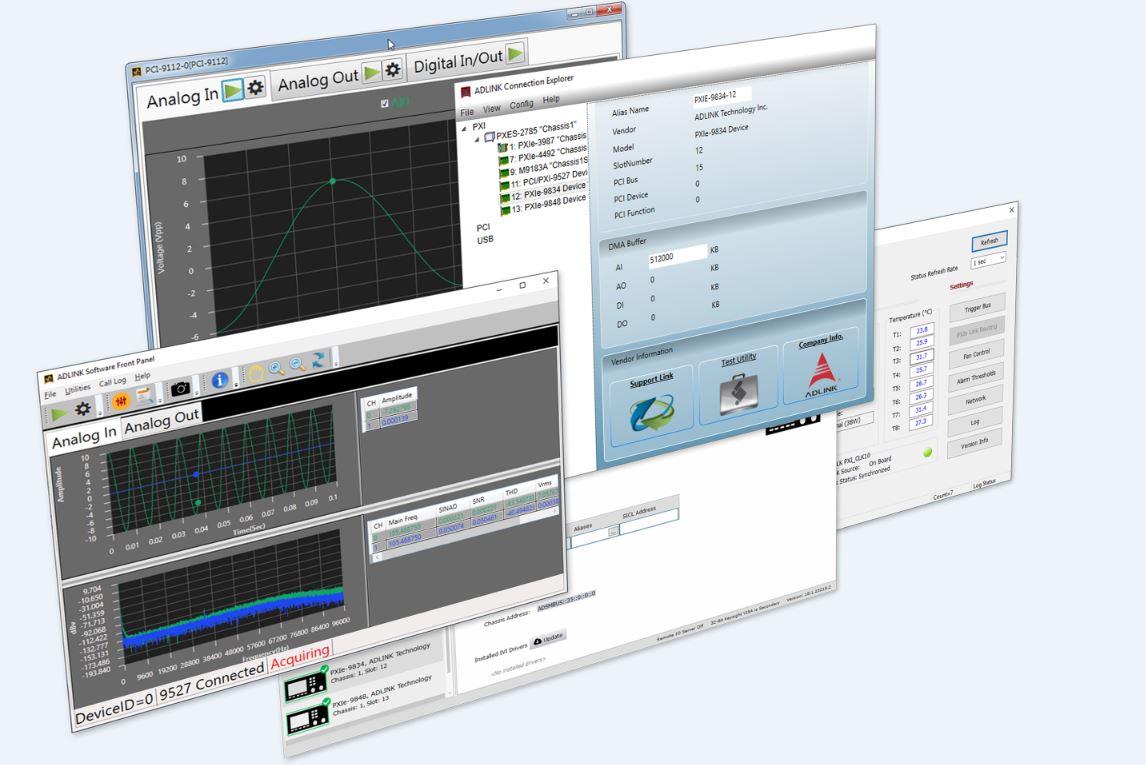
Task: Click the Fan Control button
Action: [976, 354]
